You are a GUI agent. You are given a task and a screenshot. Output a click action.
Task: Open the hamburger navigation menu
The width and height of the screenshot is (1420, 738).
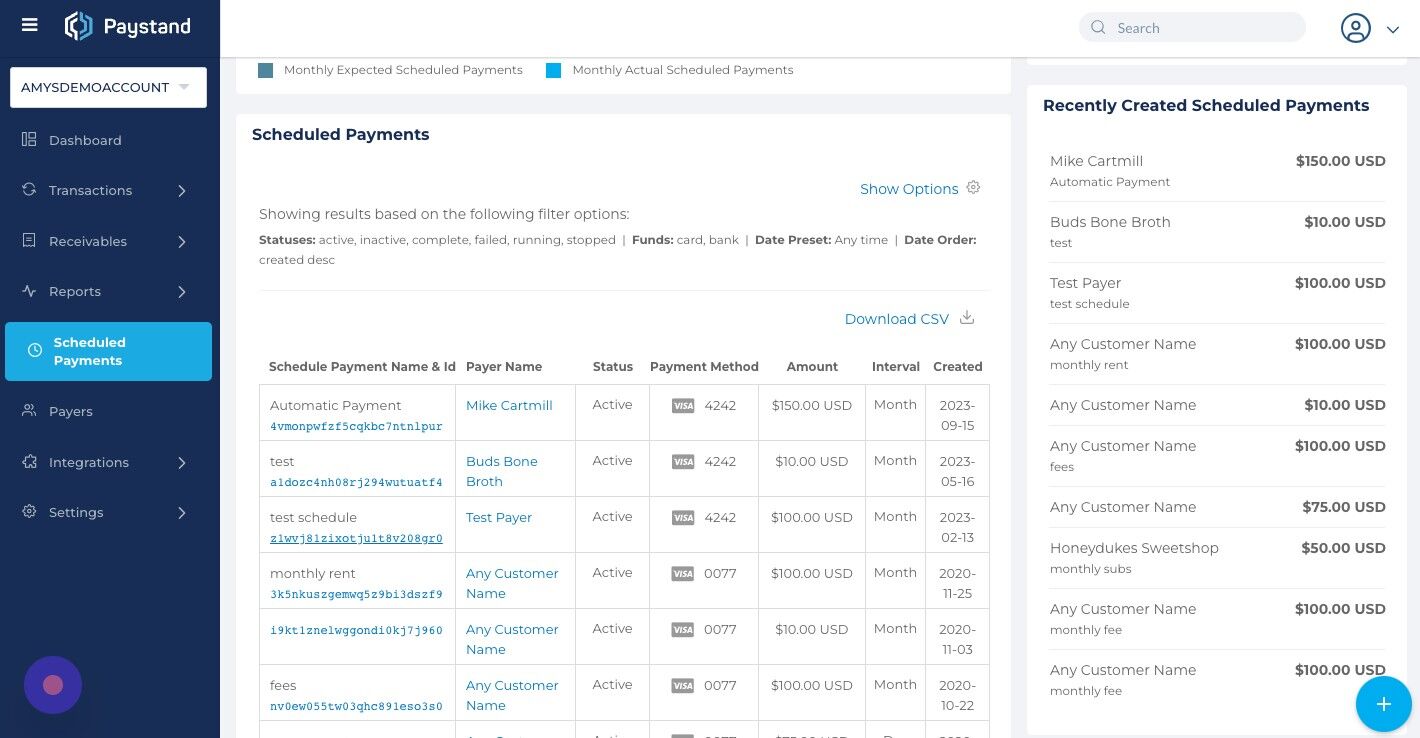[29, 25]
